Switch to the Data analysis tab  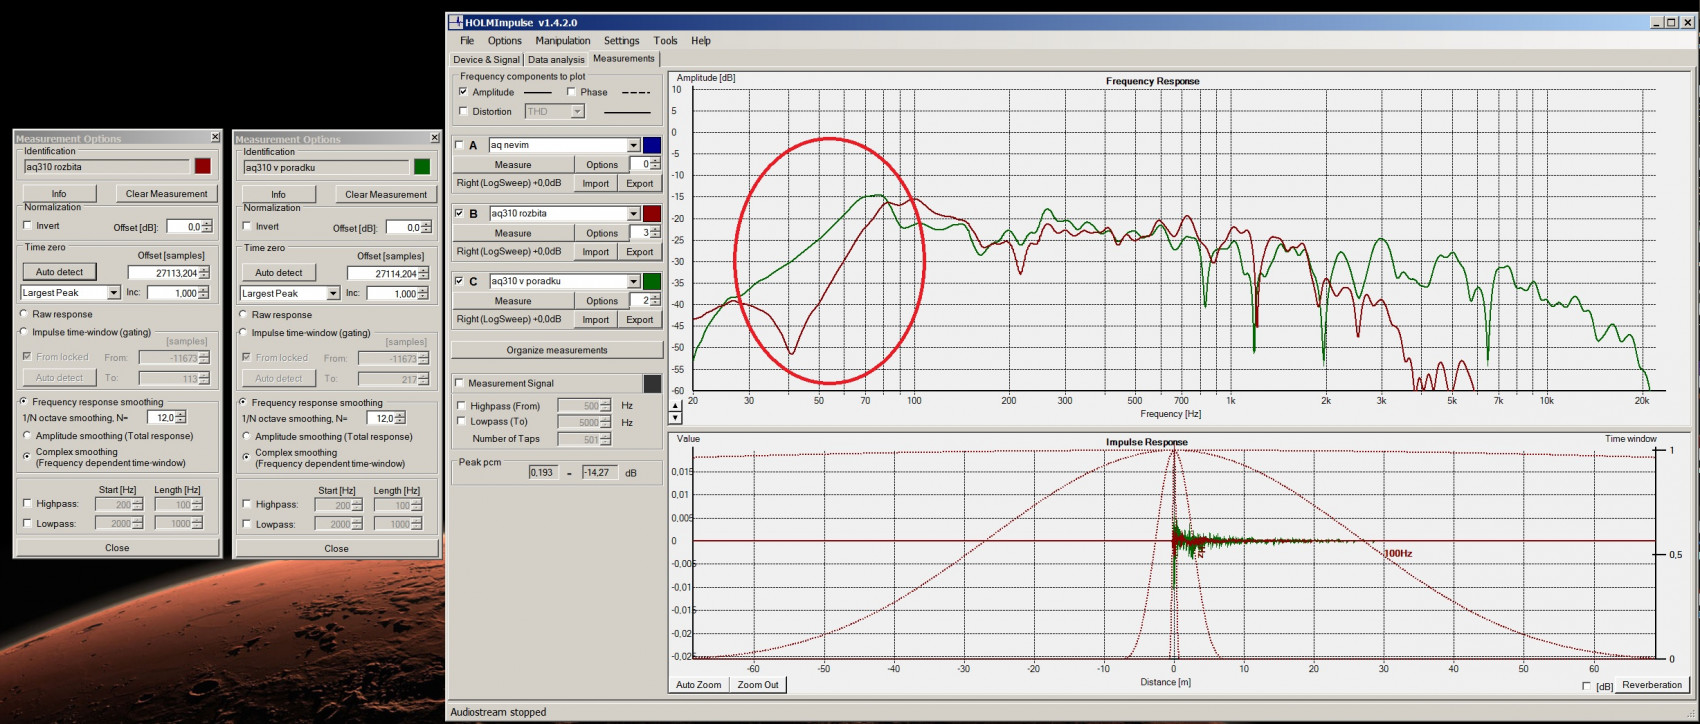pyautogui.click(x=556, y=60)
